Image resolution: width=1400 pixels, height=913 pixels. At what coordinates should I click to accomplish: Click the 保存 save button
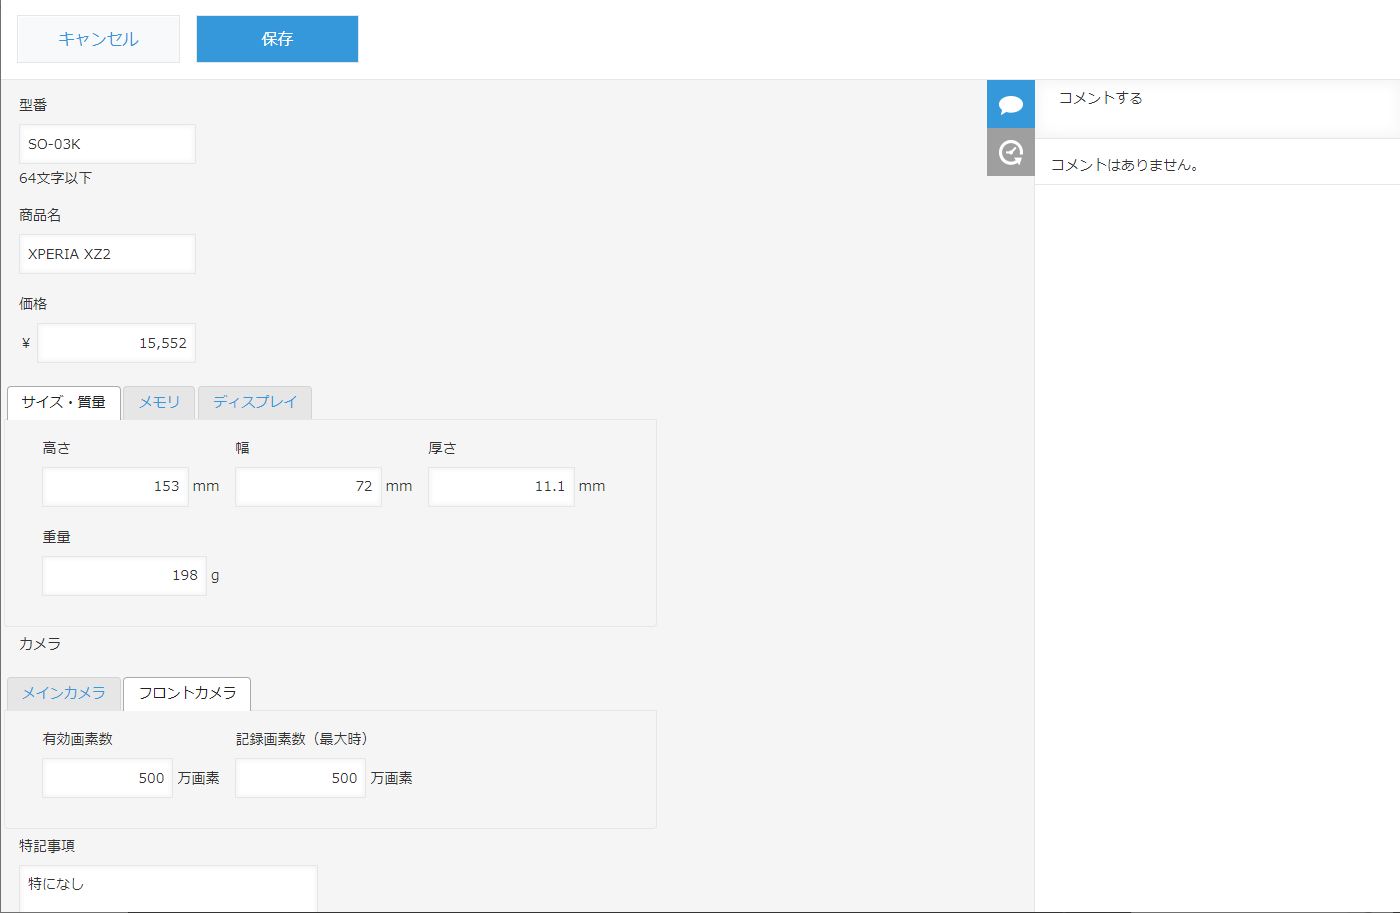click(277, 39)
